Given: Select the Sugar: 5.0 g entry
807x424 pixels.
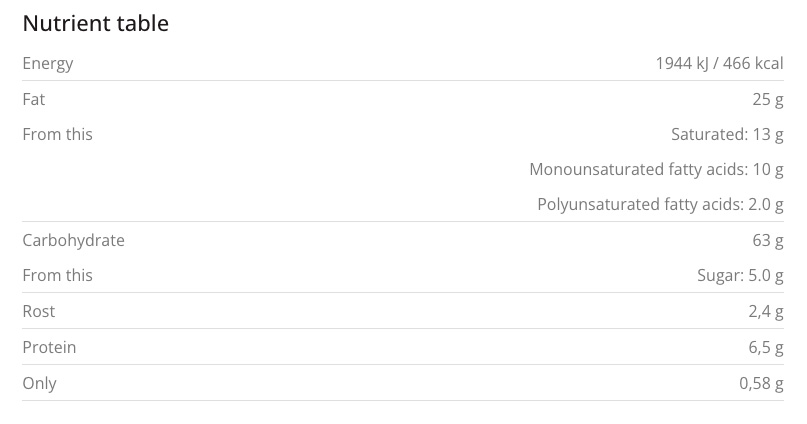Looking at the screenshot, I should coord(740,275).
